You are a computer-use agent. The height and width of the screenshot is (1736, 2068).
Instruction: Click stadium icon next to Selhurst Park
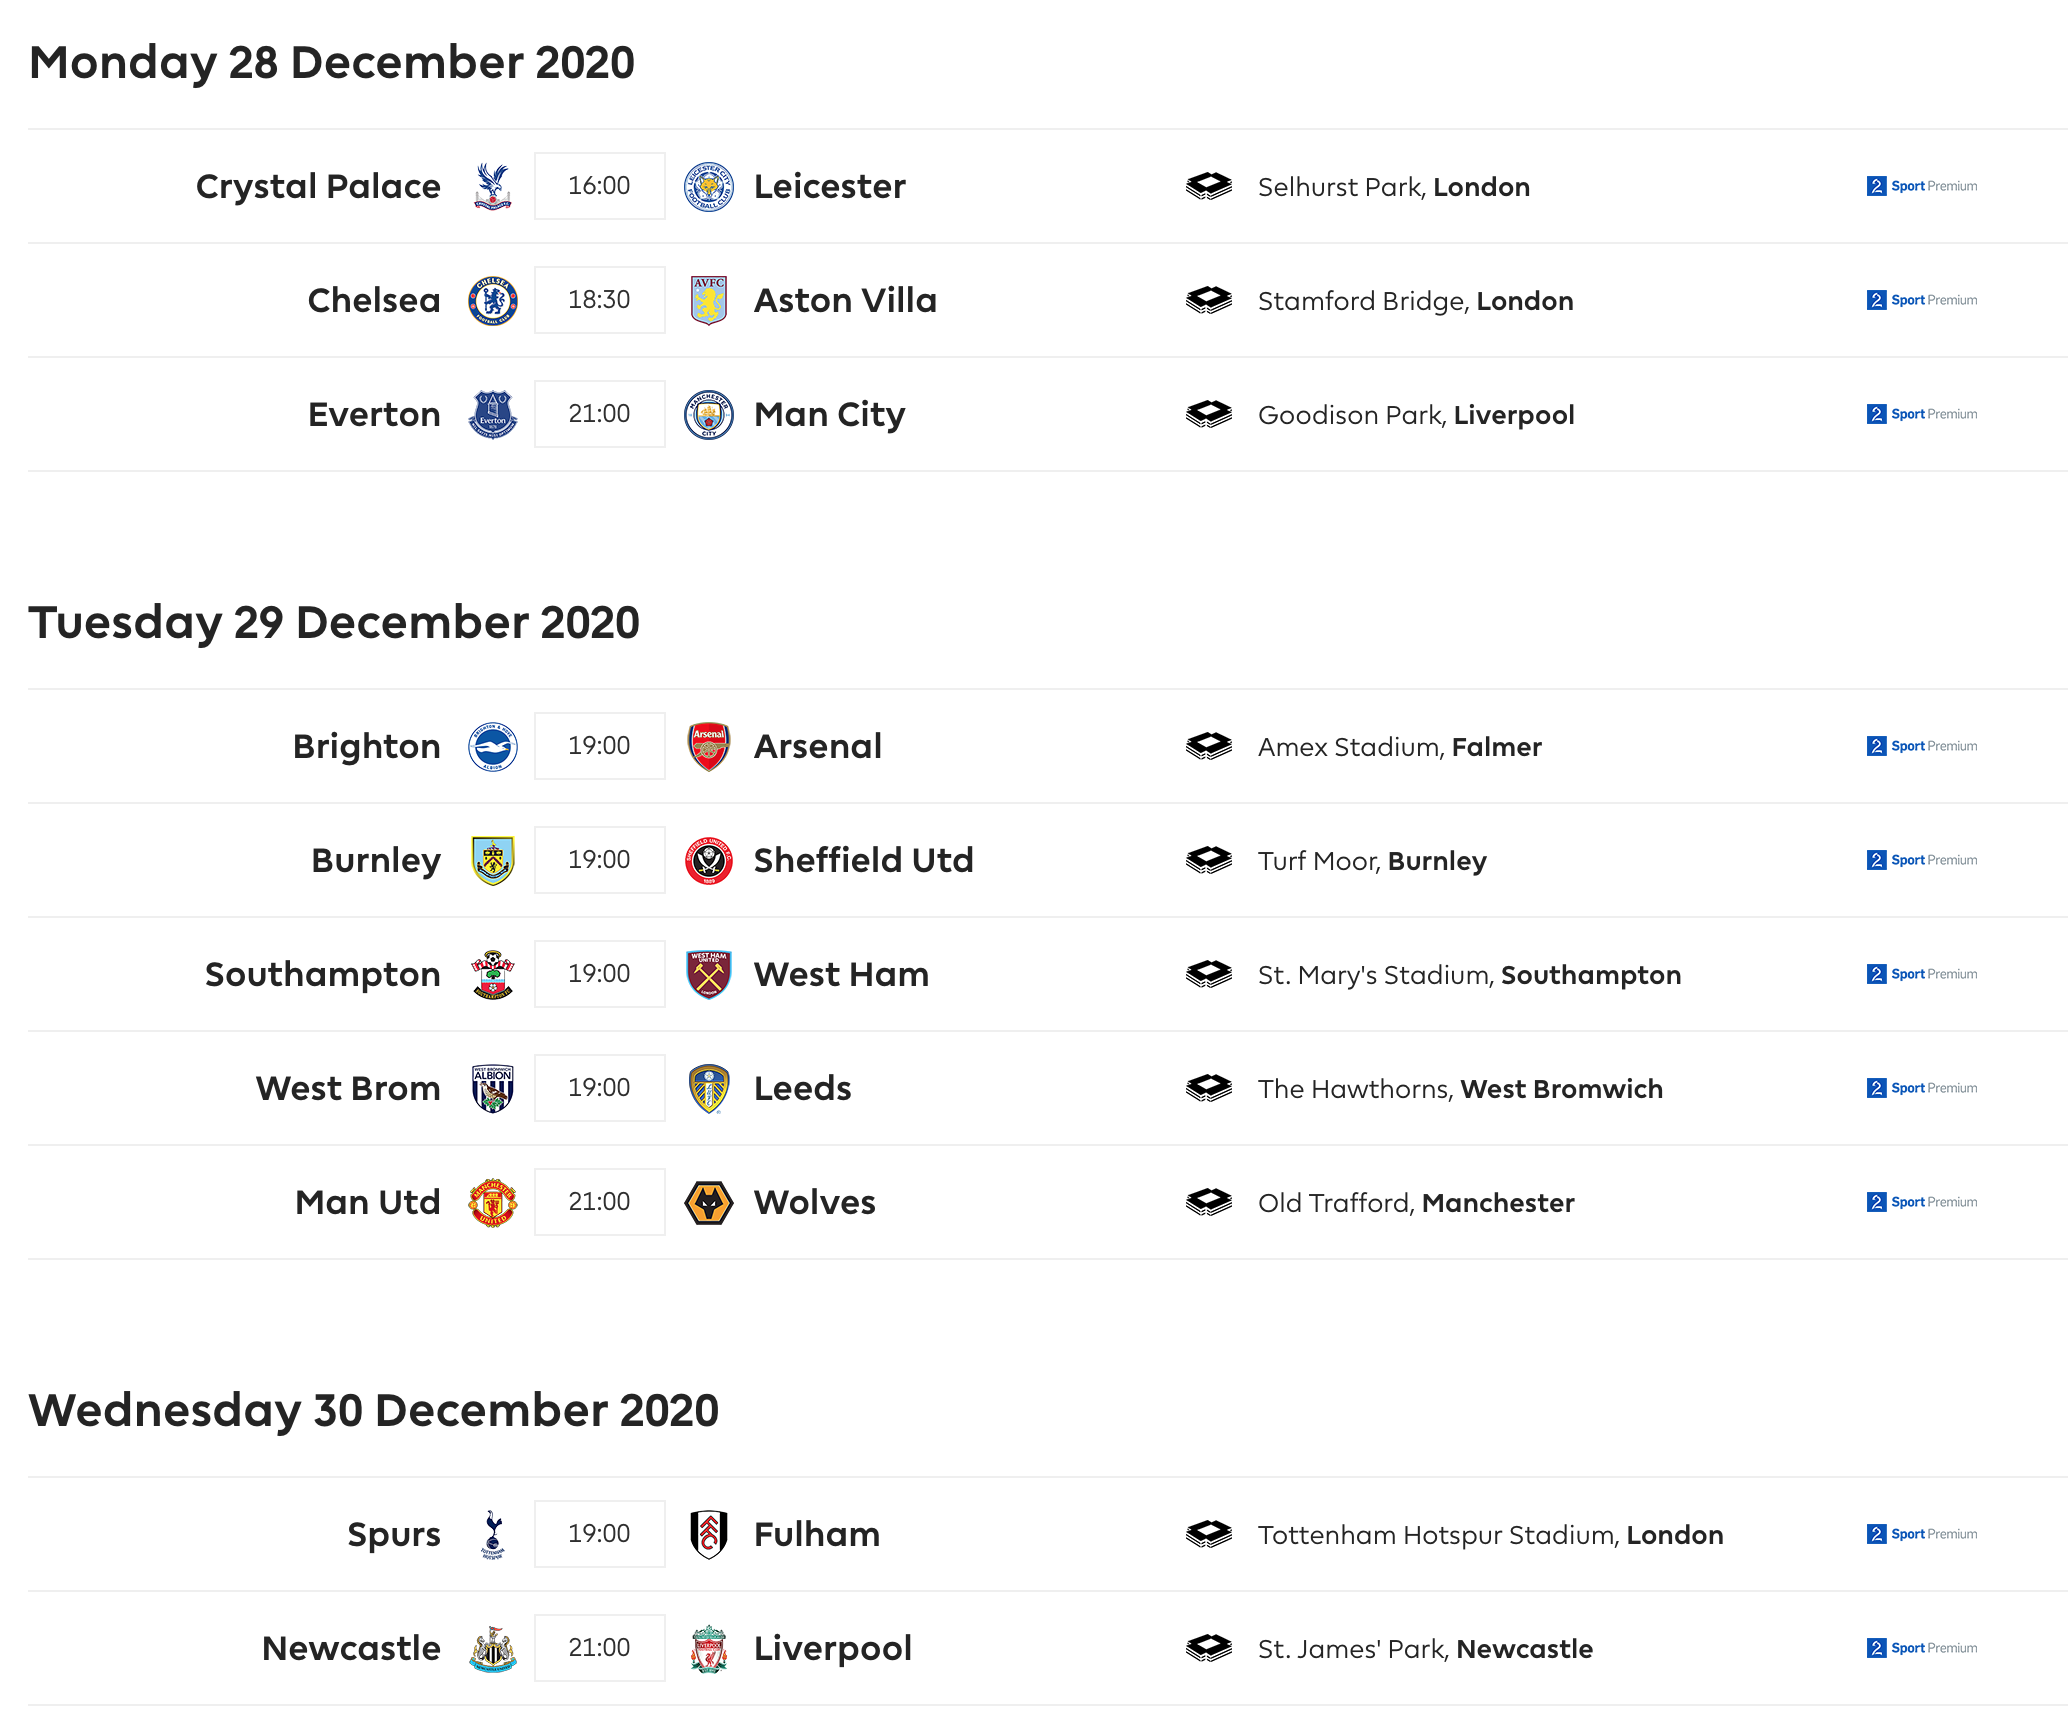1209,187
